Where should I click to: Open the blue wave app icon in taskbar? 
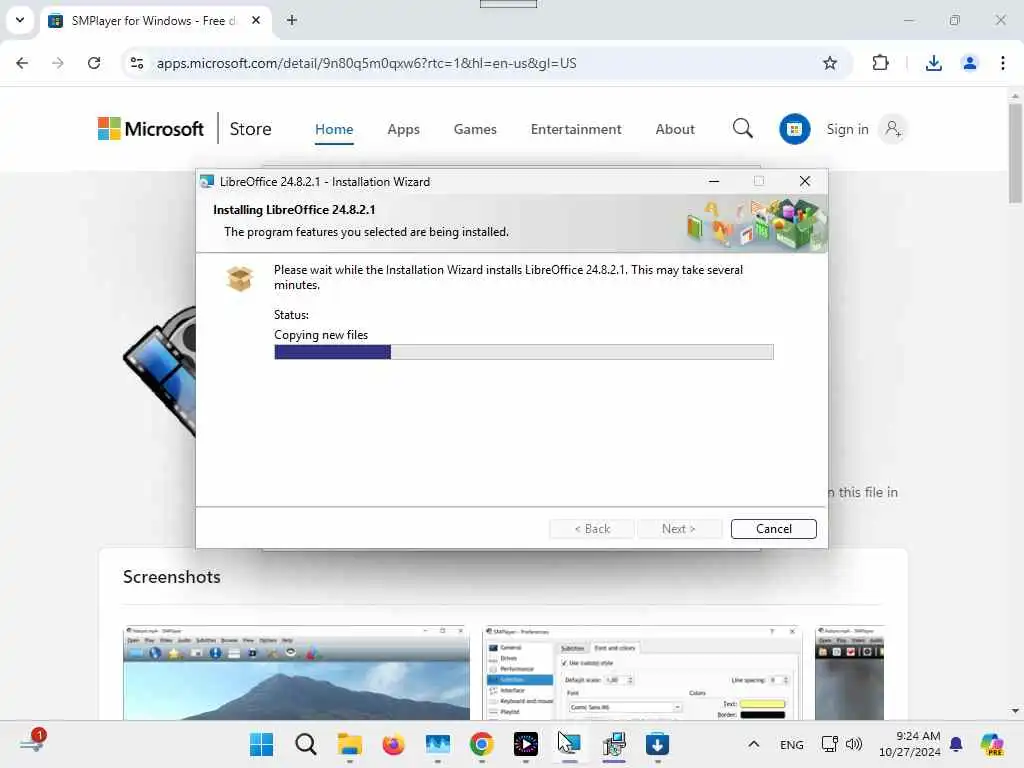(x=438, y=744)
